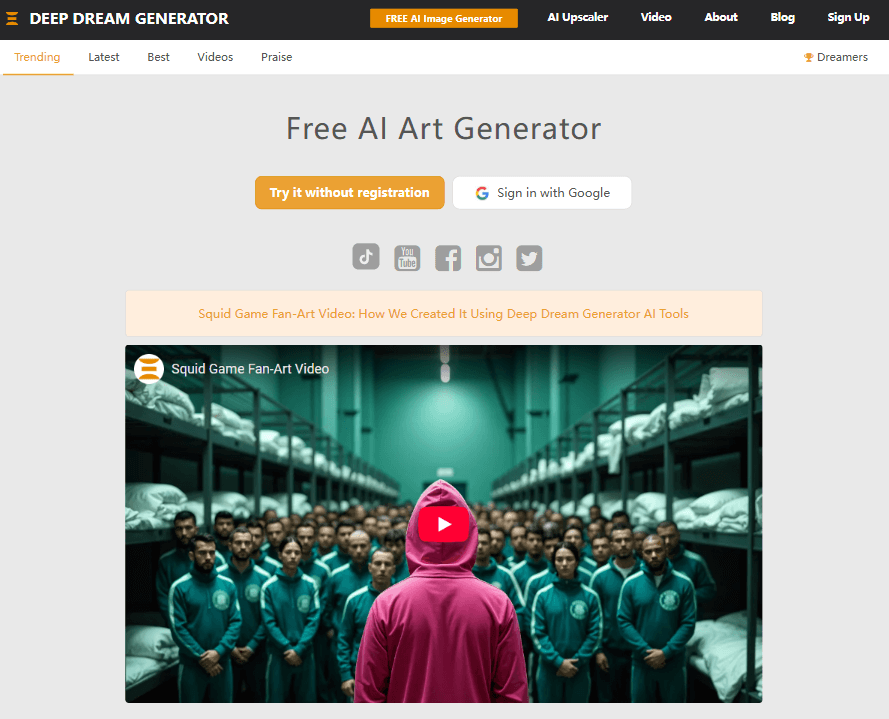Open the TikTok social icon
The height and width of the screenshot is (719, 889).
[366, 257]
